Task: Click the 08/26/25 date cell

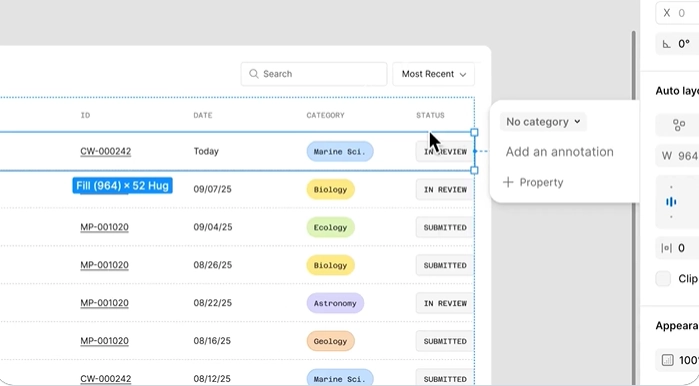Action: click(213, 265)
